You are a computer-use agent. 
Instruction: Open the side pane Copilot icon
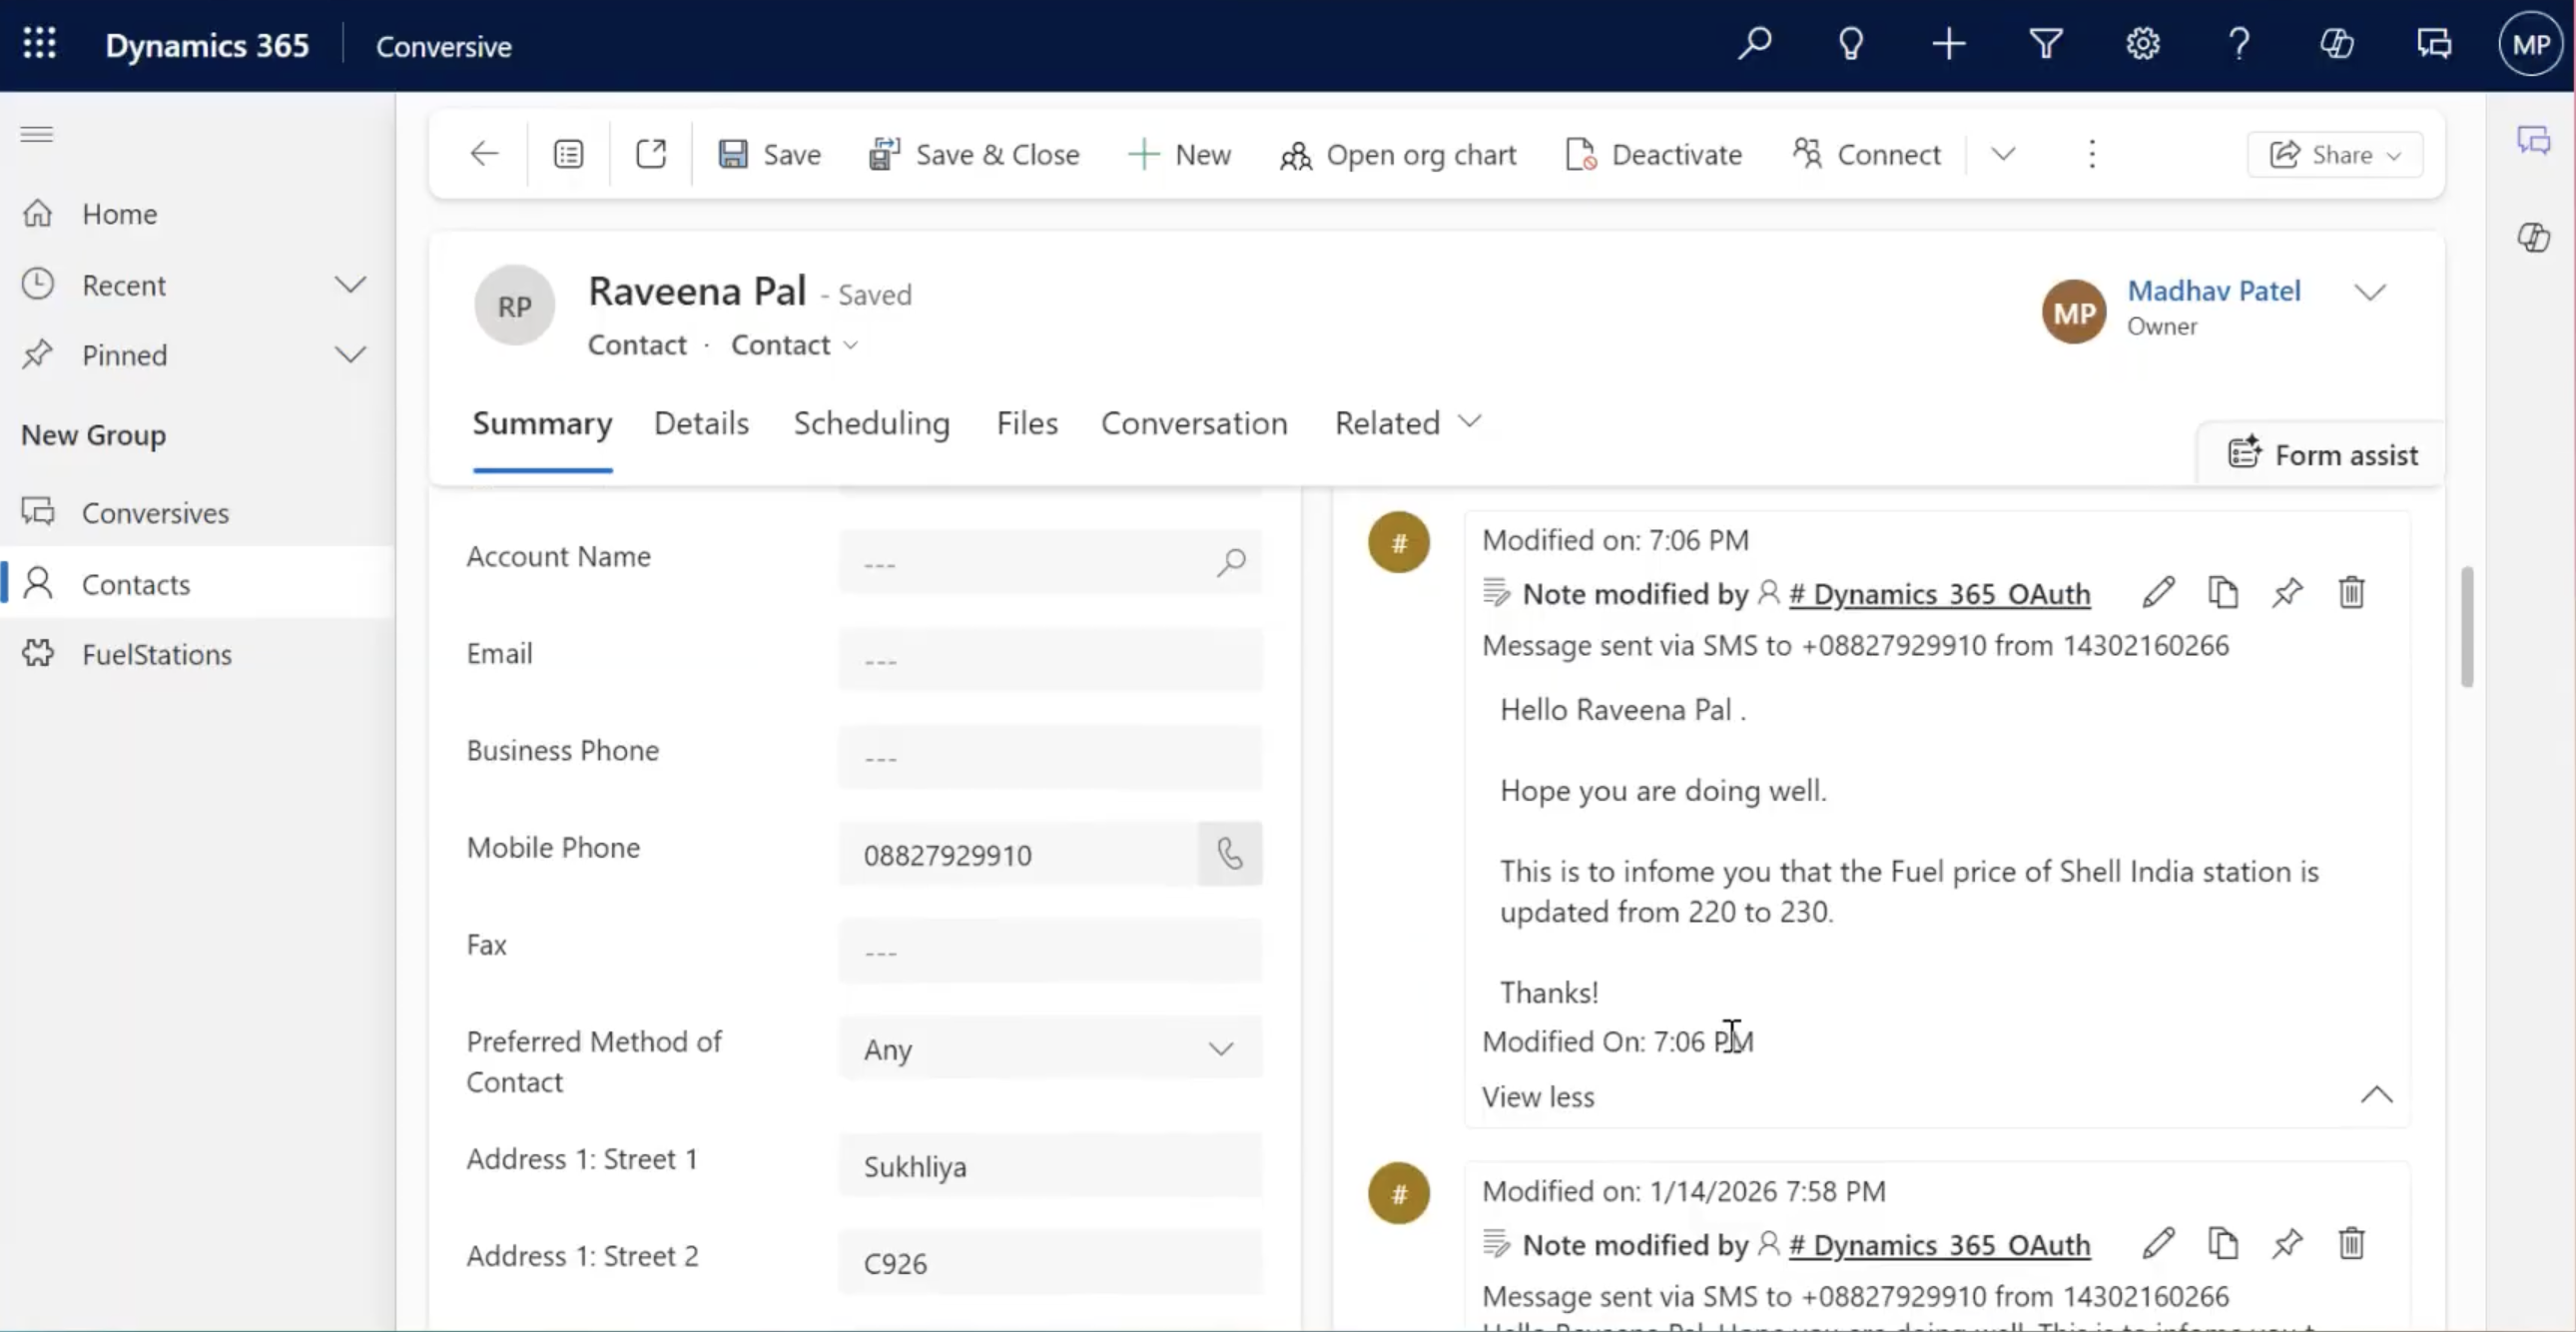tap(2533, 238)
